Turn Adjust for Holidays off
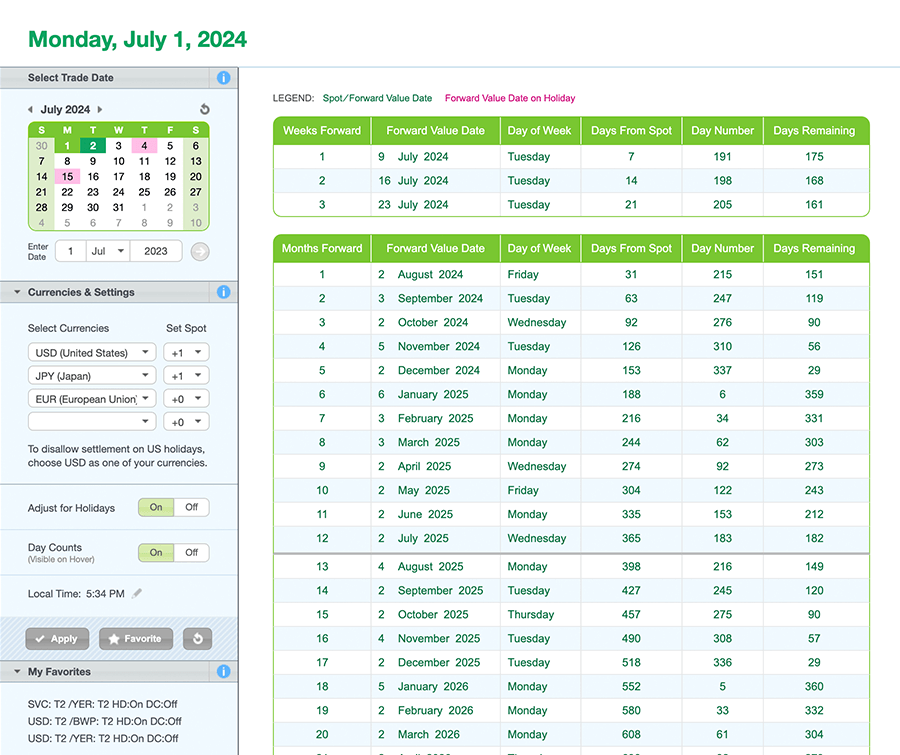This screenshot has width=900, height=755. coord(191,508)
